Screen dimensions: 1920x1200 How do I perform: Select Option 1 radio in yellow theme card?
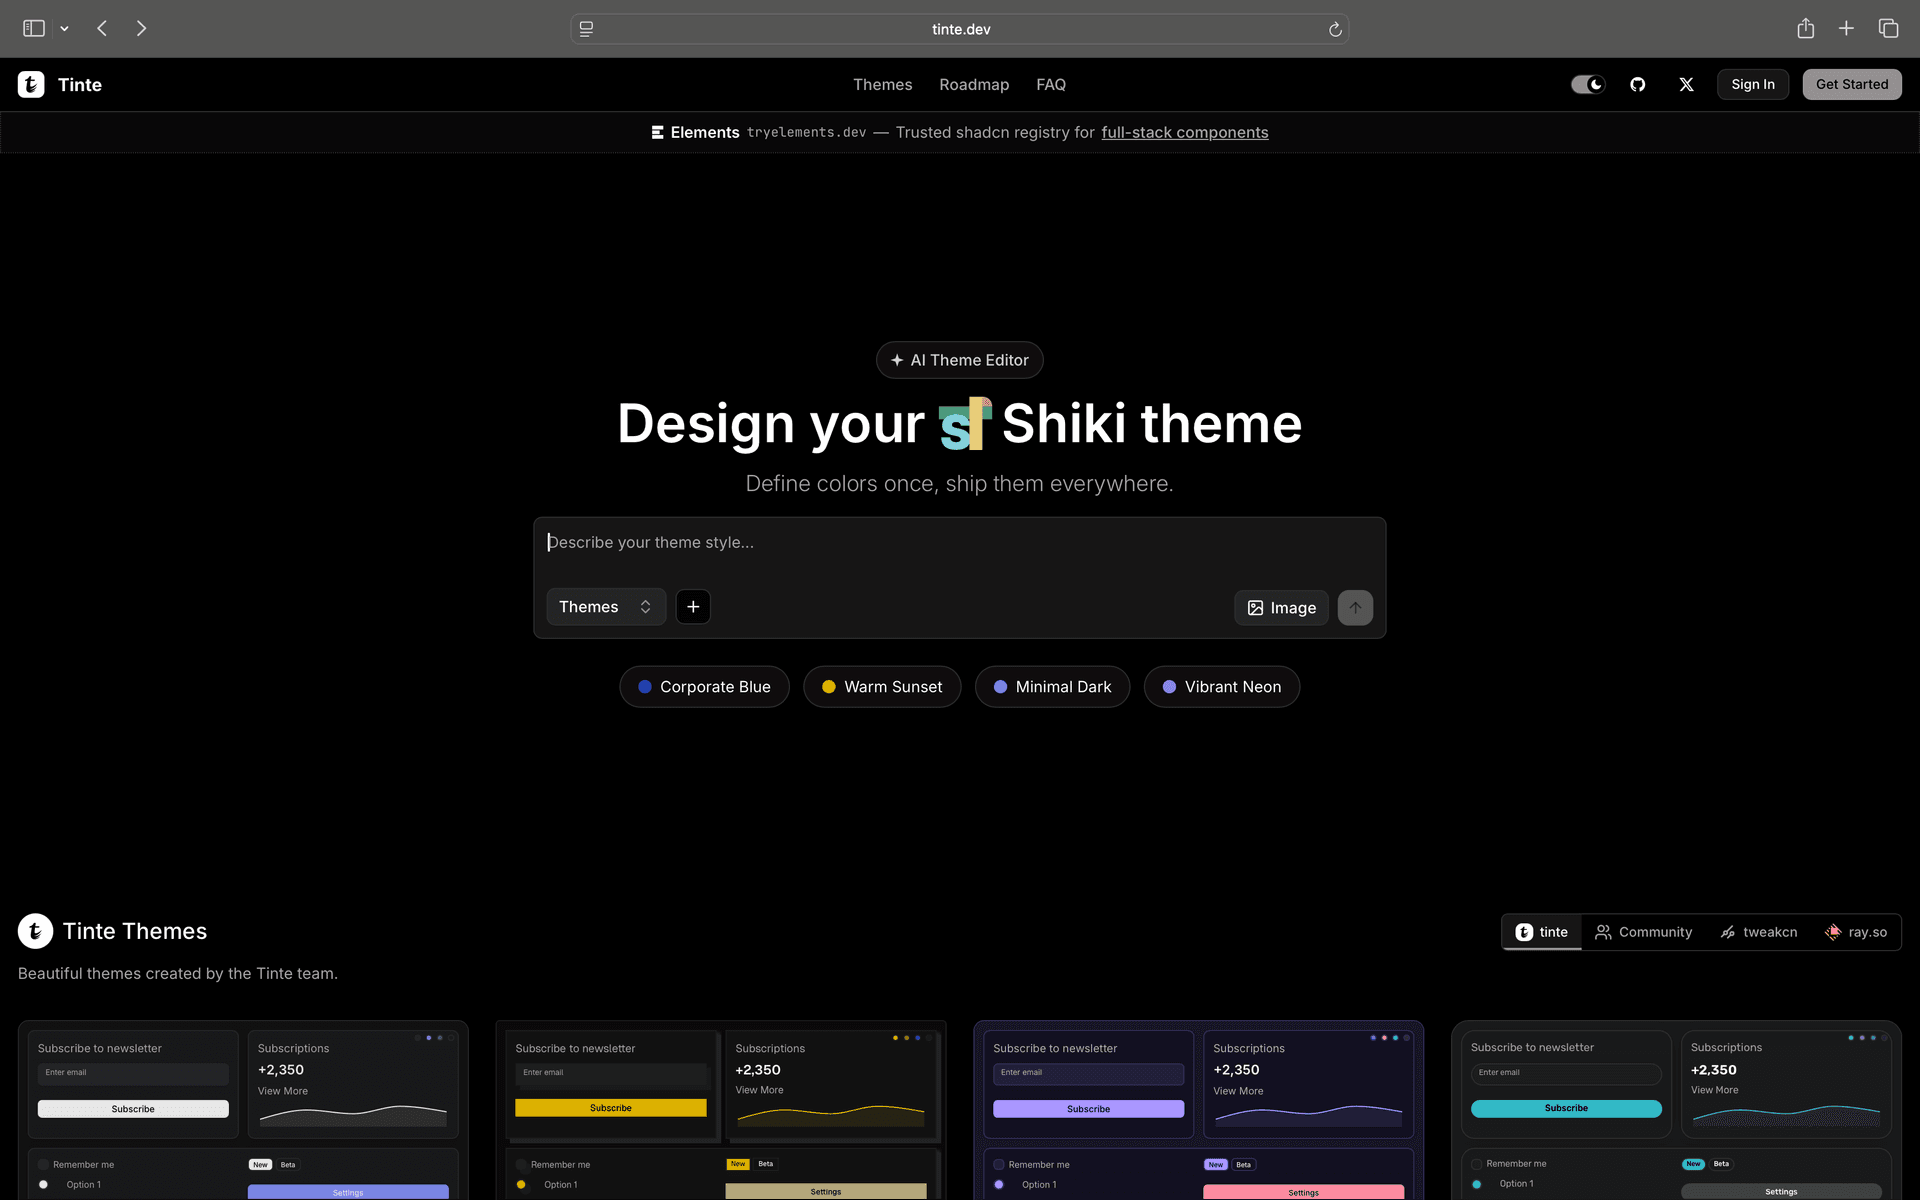pos(521,1184)
